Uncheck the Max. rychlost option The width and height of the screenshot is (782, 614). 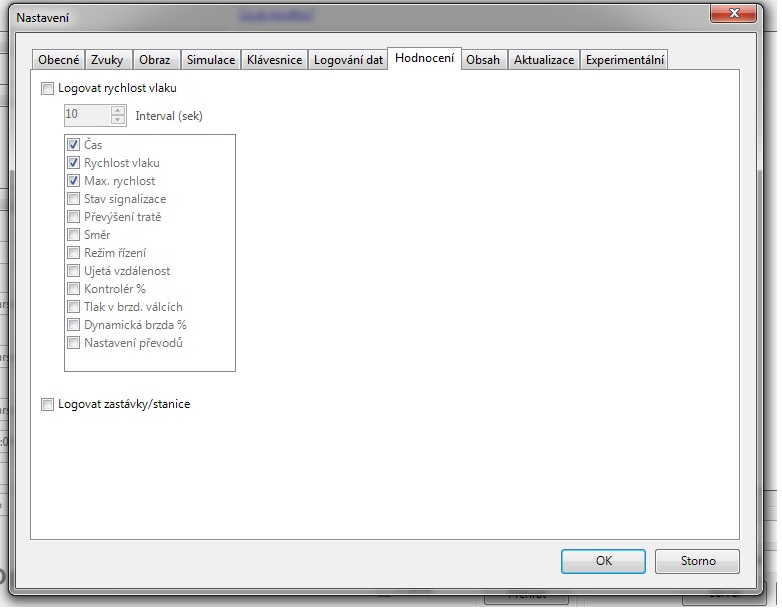pos(74,181)
